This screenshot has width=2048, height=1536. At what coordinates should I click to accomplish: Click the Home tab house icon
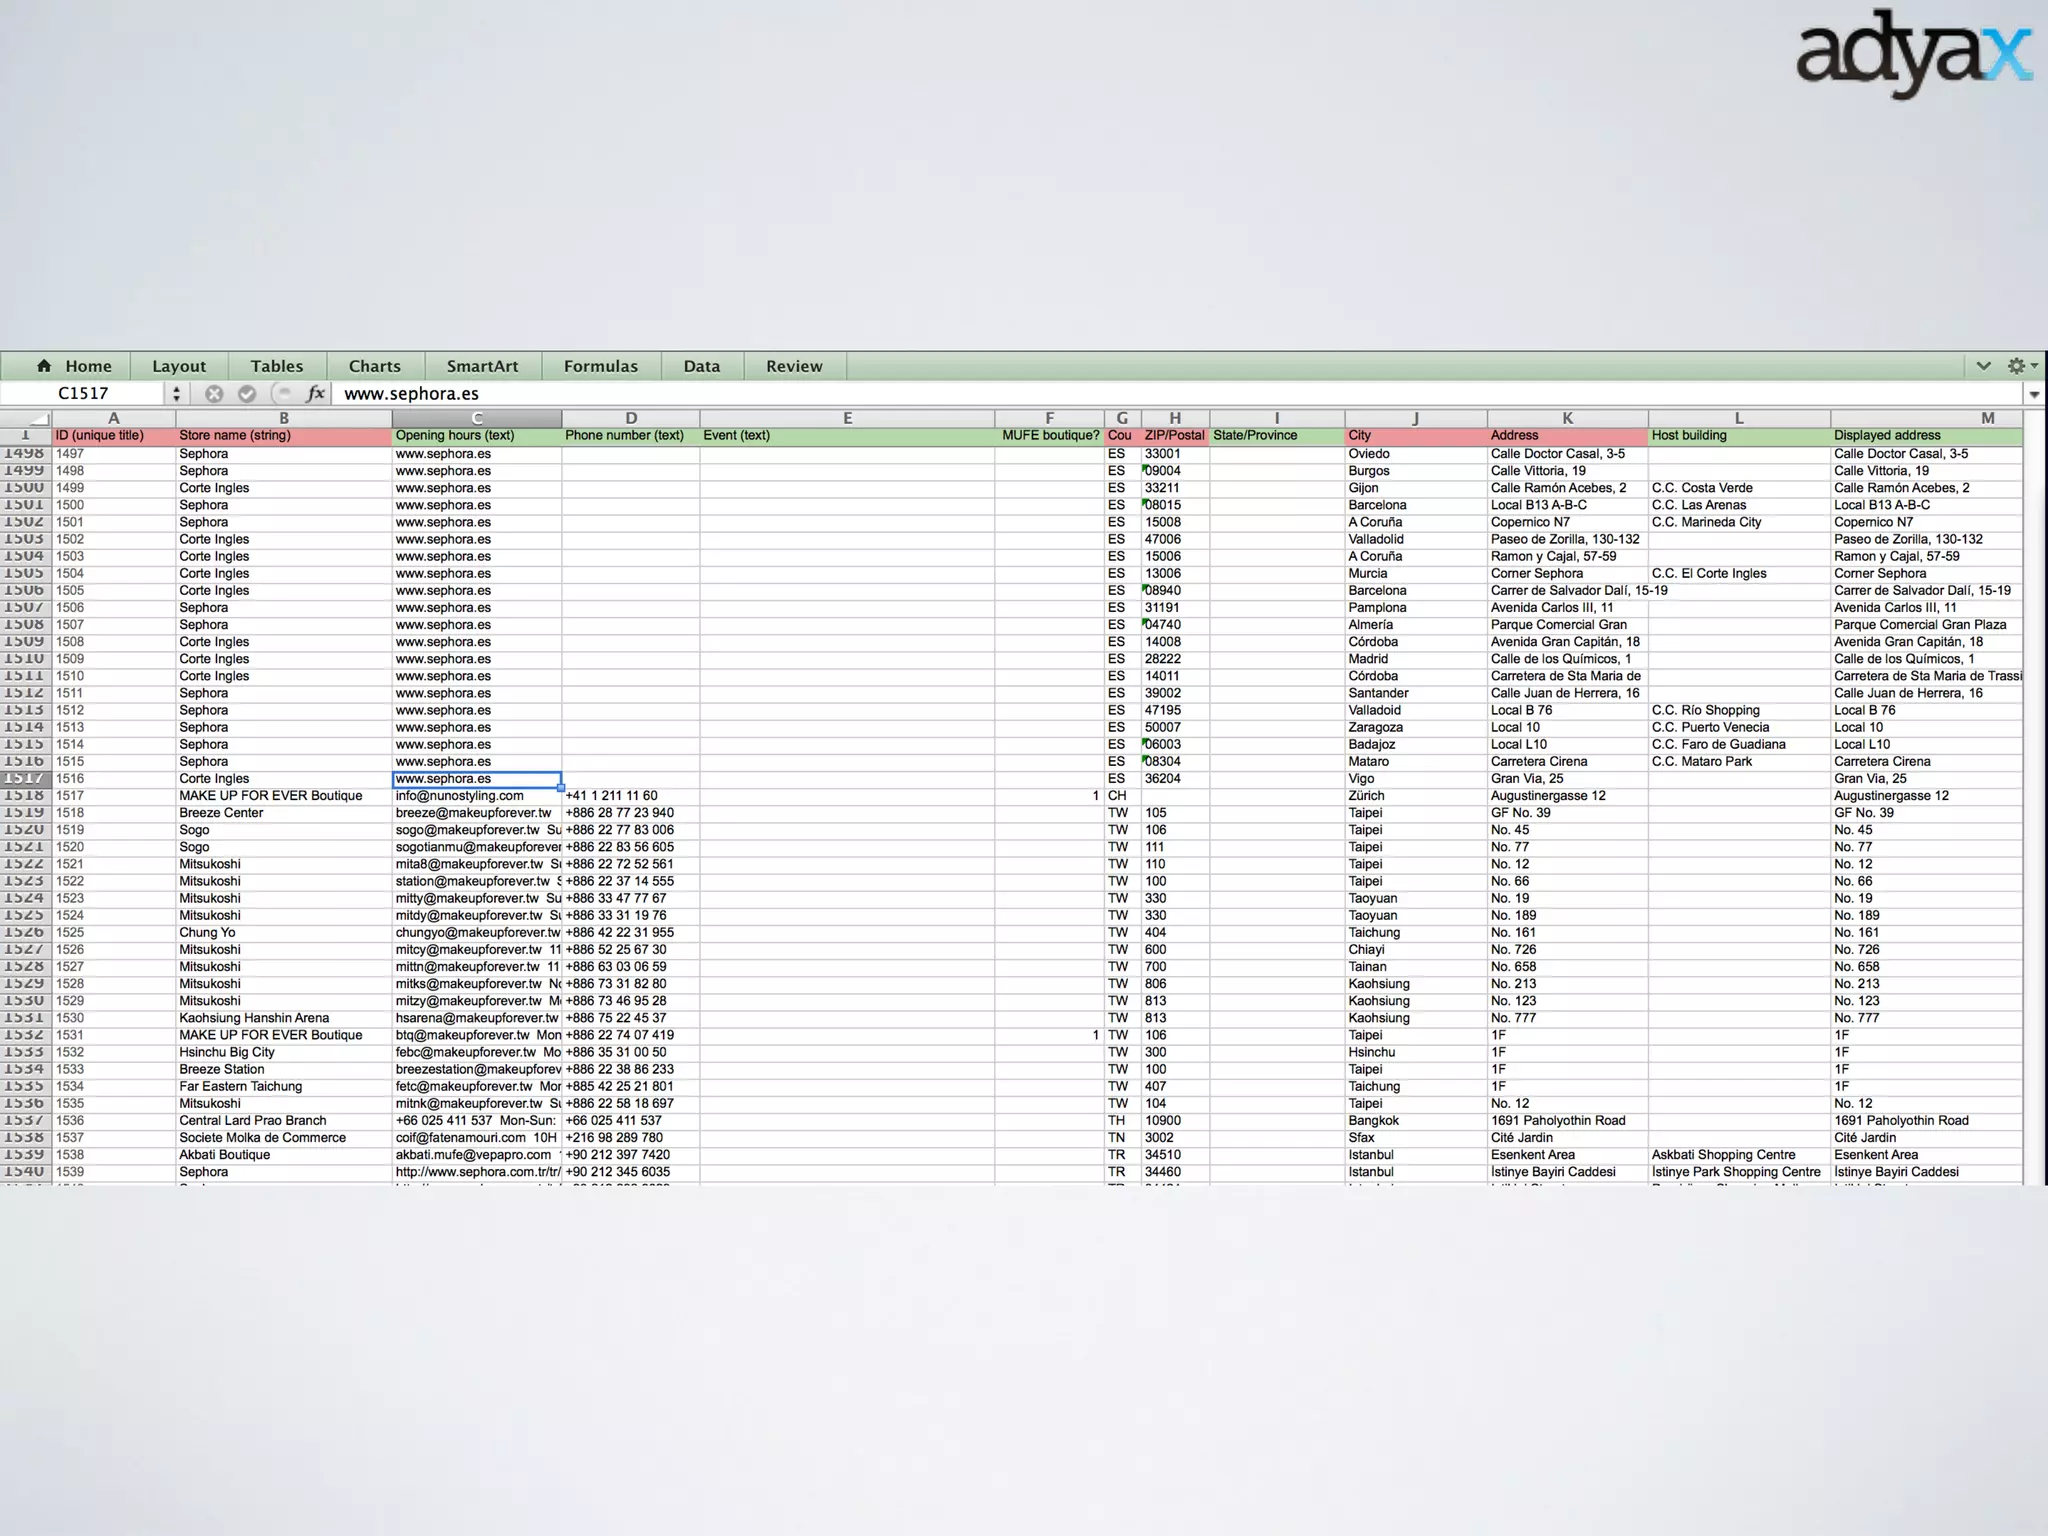point(44,366)
